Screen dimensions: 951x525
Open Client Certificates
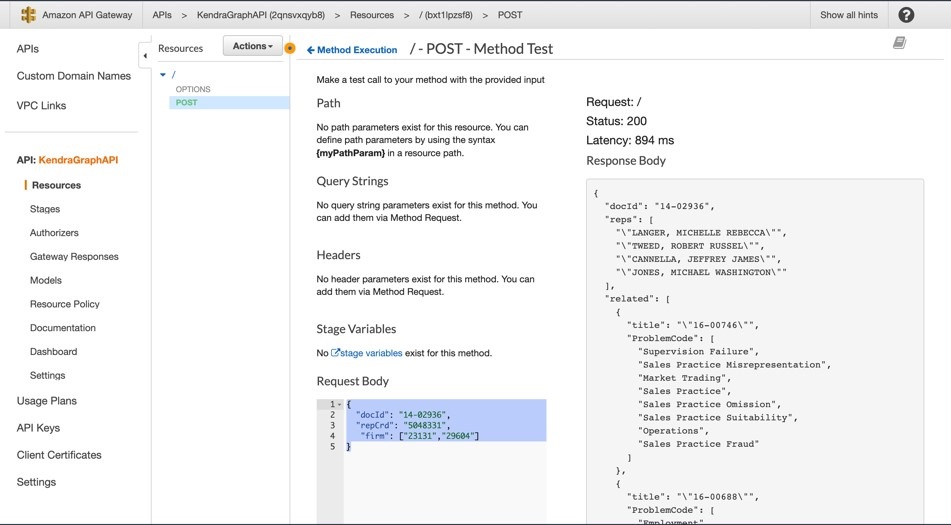tap(59, 455)
